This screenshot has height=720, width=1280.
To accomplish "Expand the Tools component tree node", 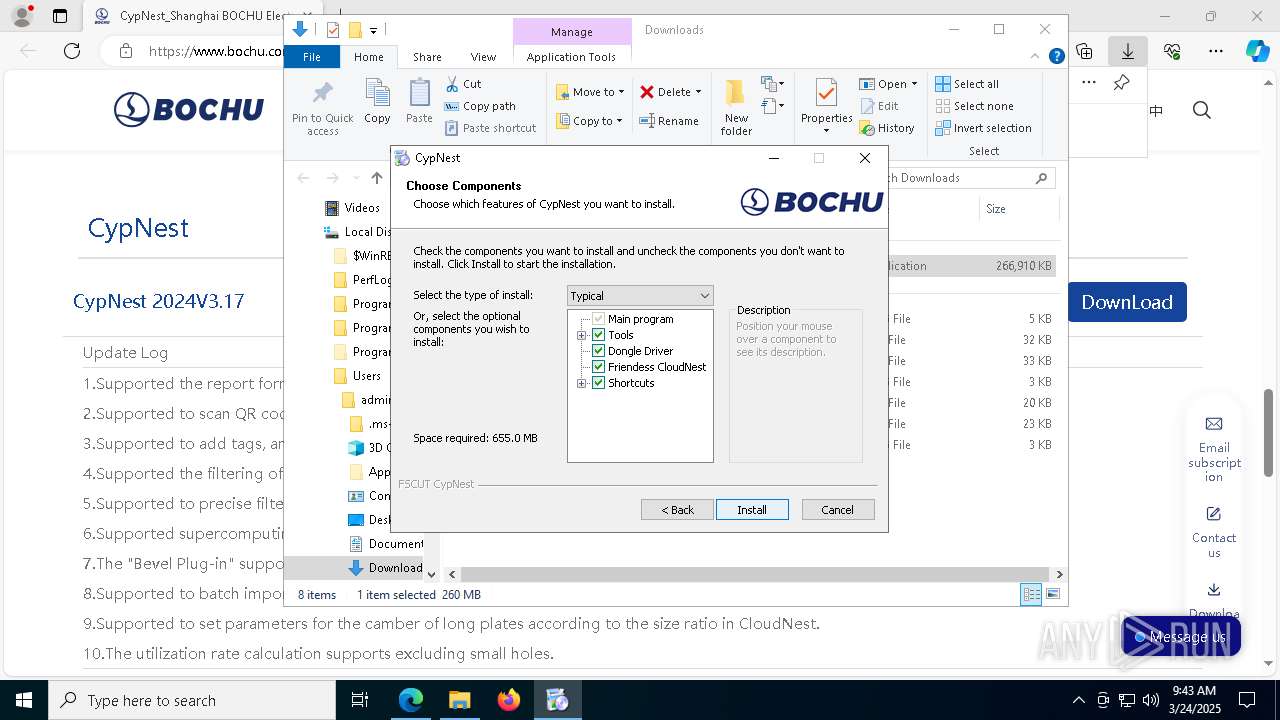I will (582, 336).
